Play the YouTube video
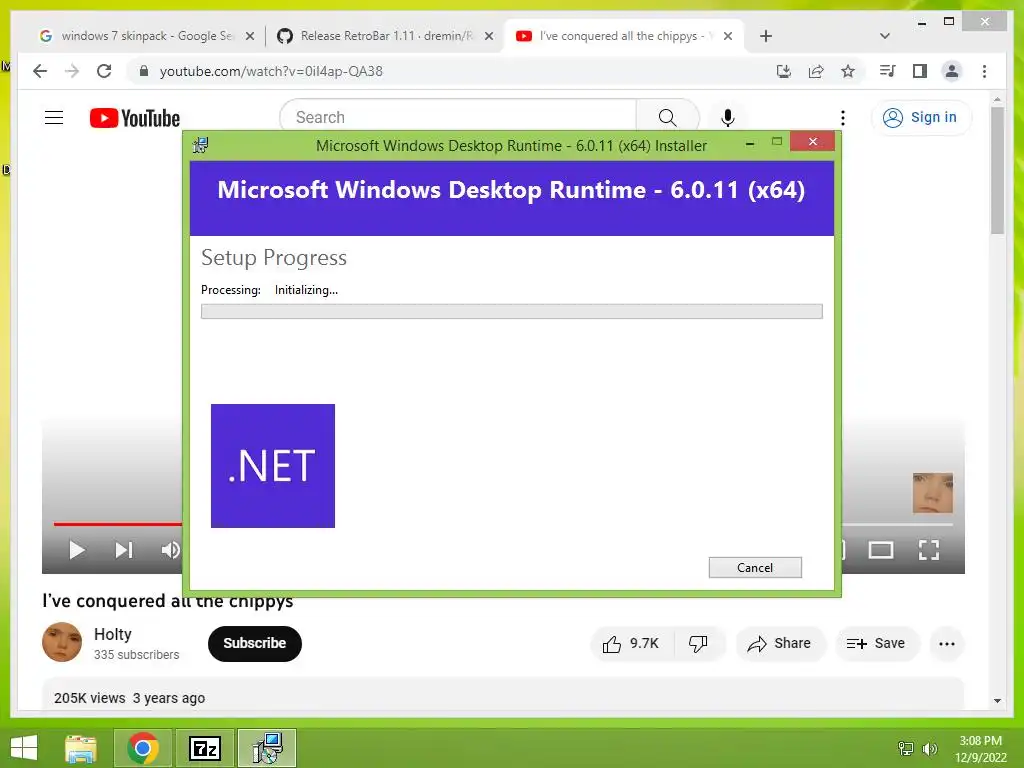 [76, 550]
